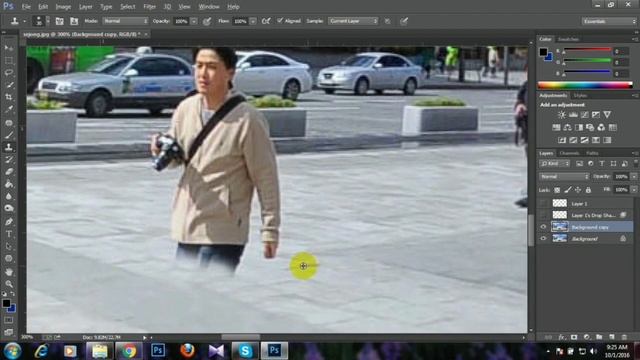Select the Eyedropper tool
Viewport: 640px width, 360px height.
[x=9, y=109]
